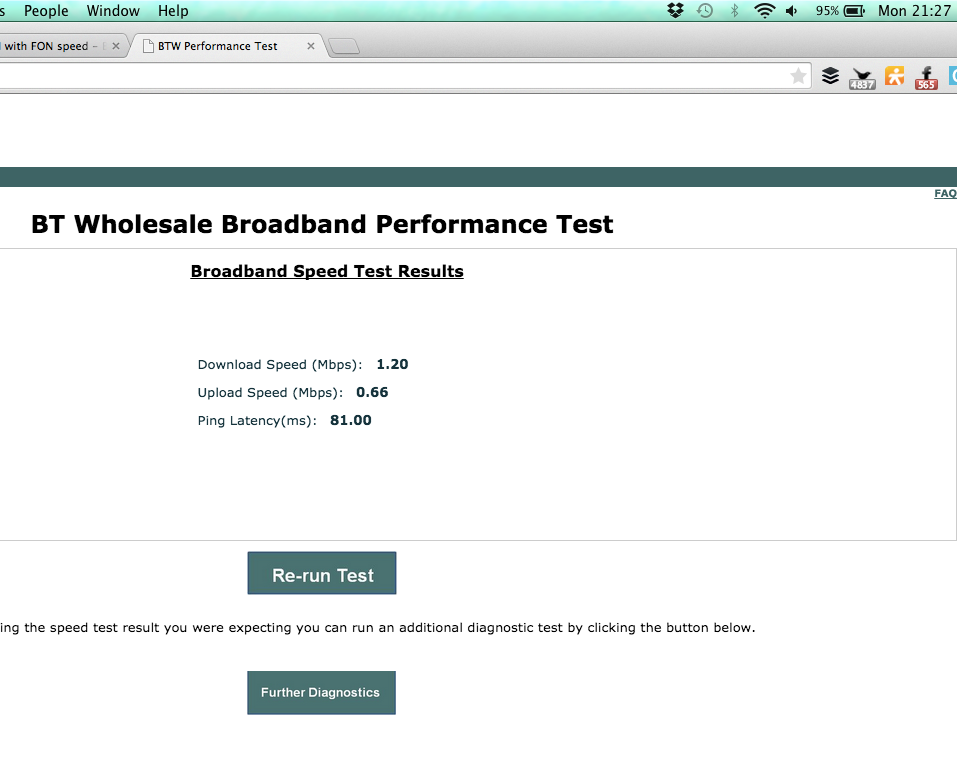Click the Further Diagnostics button
This screenshot has width=957, height=759.
321,692
